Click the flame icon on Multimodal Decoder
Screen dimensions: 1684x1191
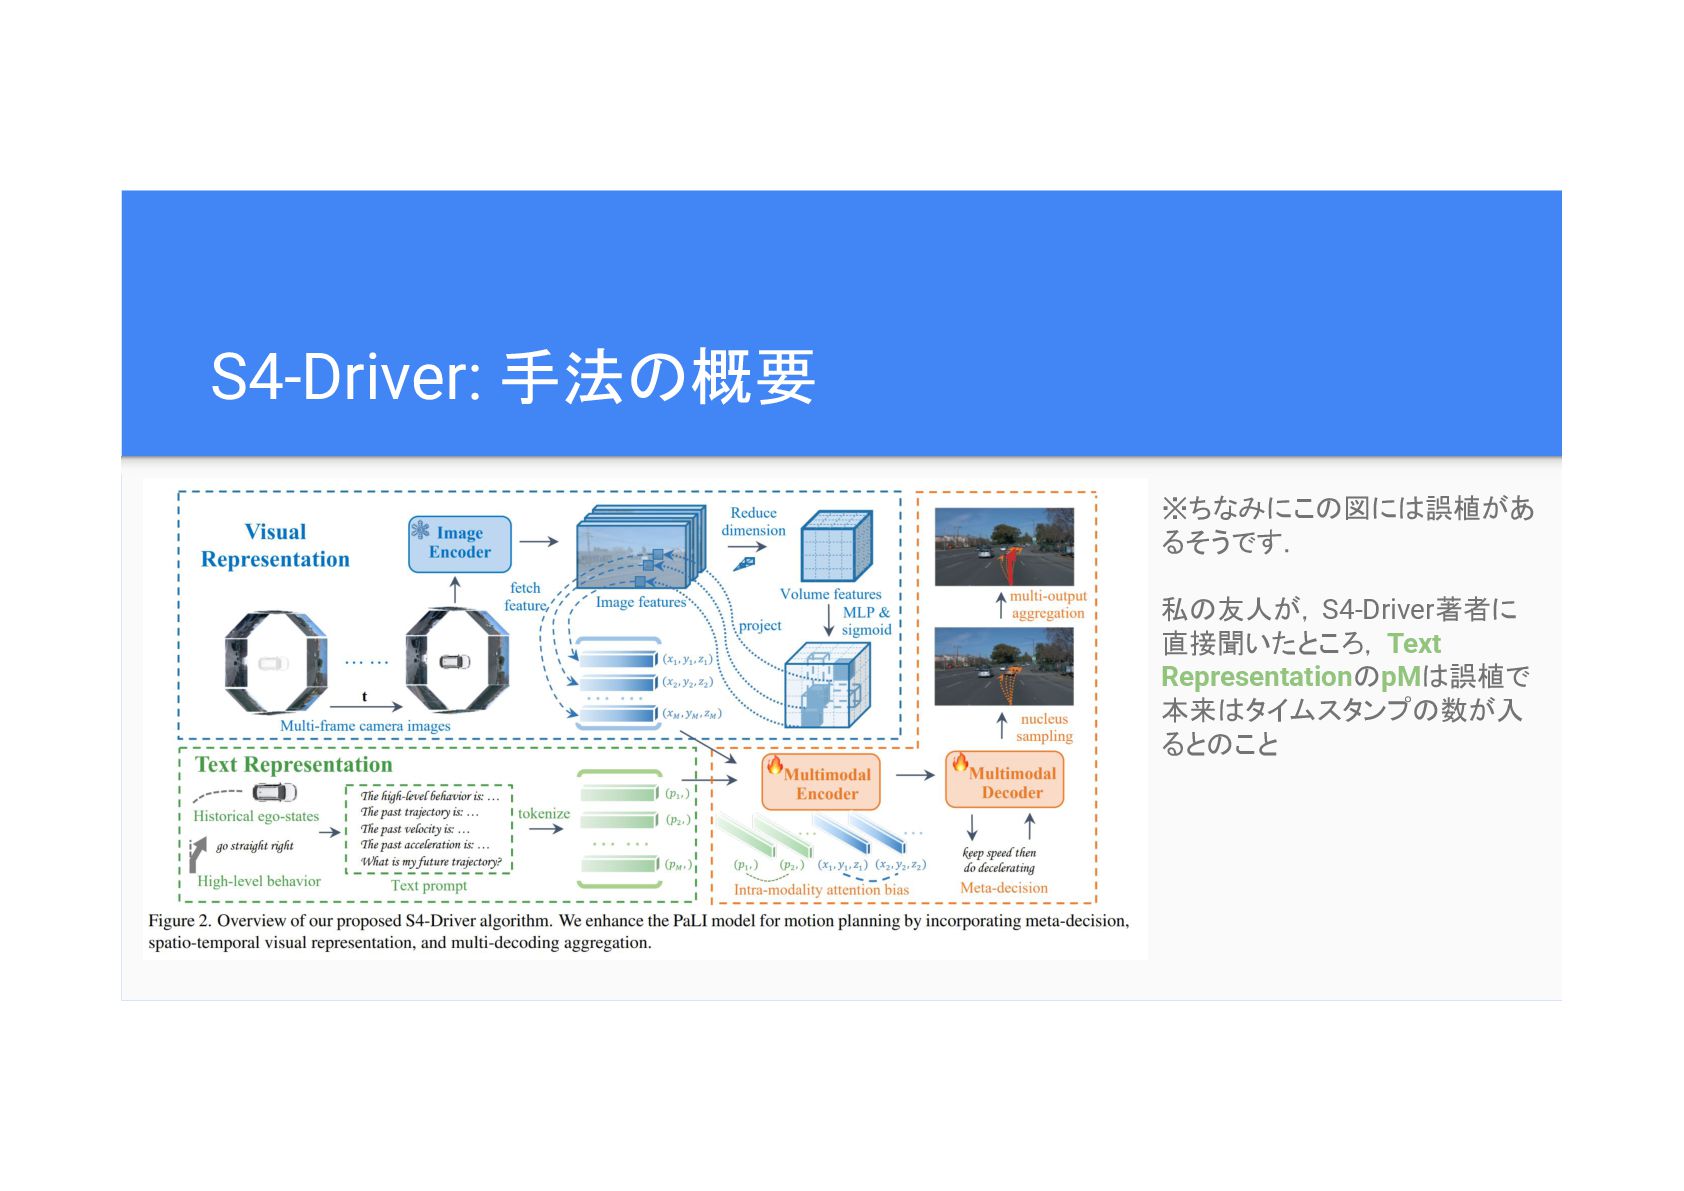959,763
